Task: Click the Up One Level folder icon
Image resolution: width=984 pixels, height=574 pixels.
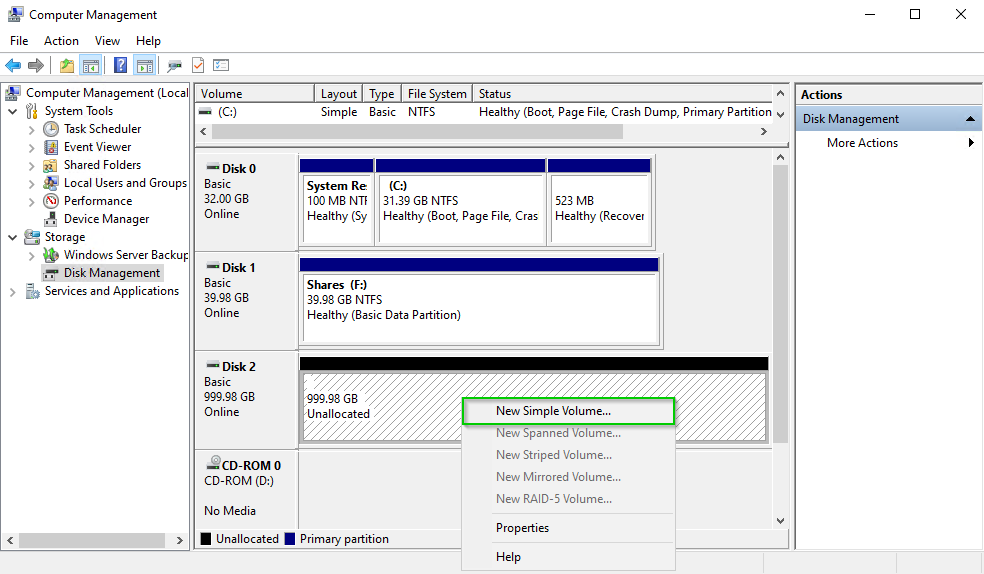Action: 66,66
